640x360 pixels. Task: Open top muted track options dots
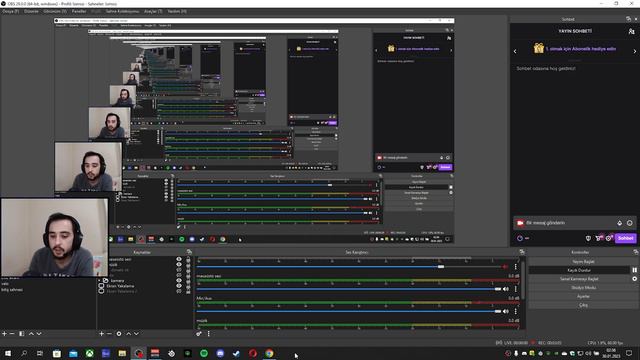pyautogui.click(x=516, y=267)
